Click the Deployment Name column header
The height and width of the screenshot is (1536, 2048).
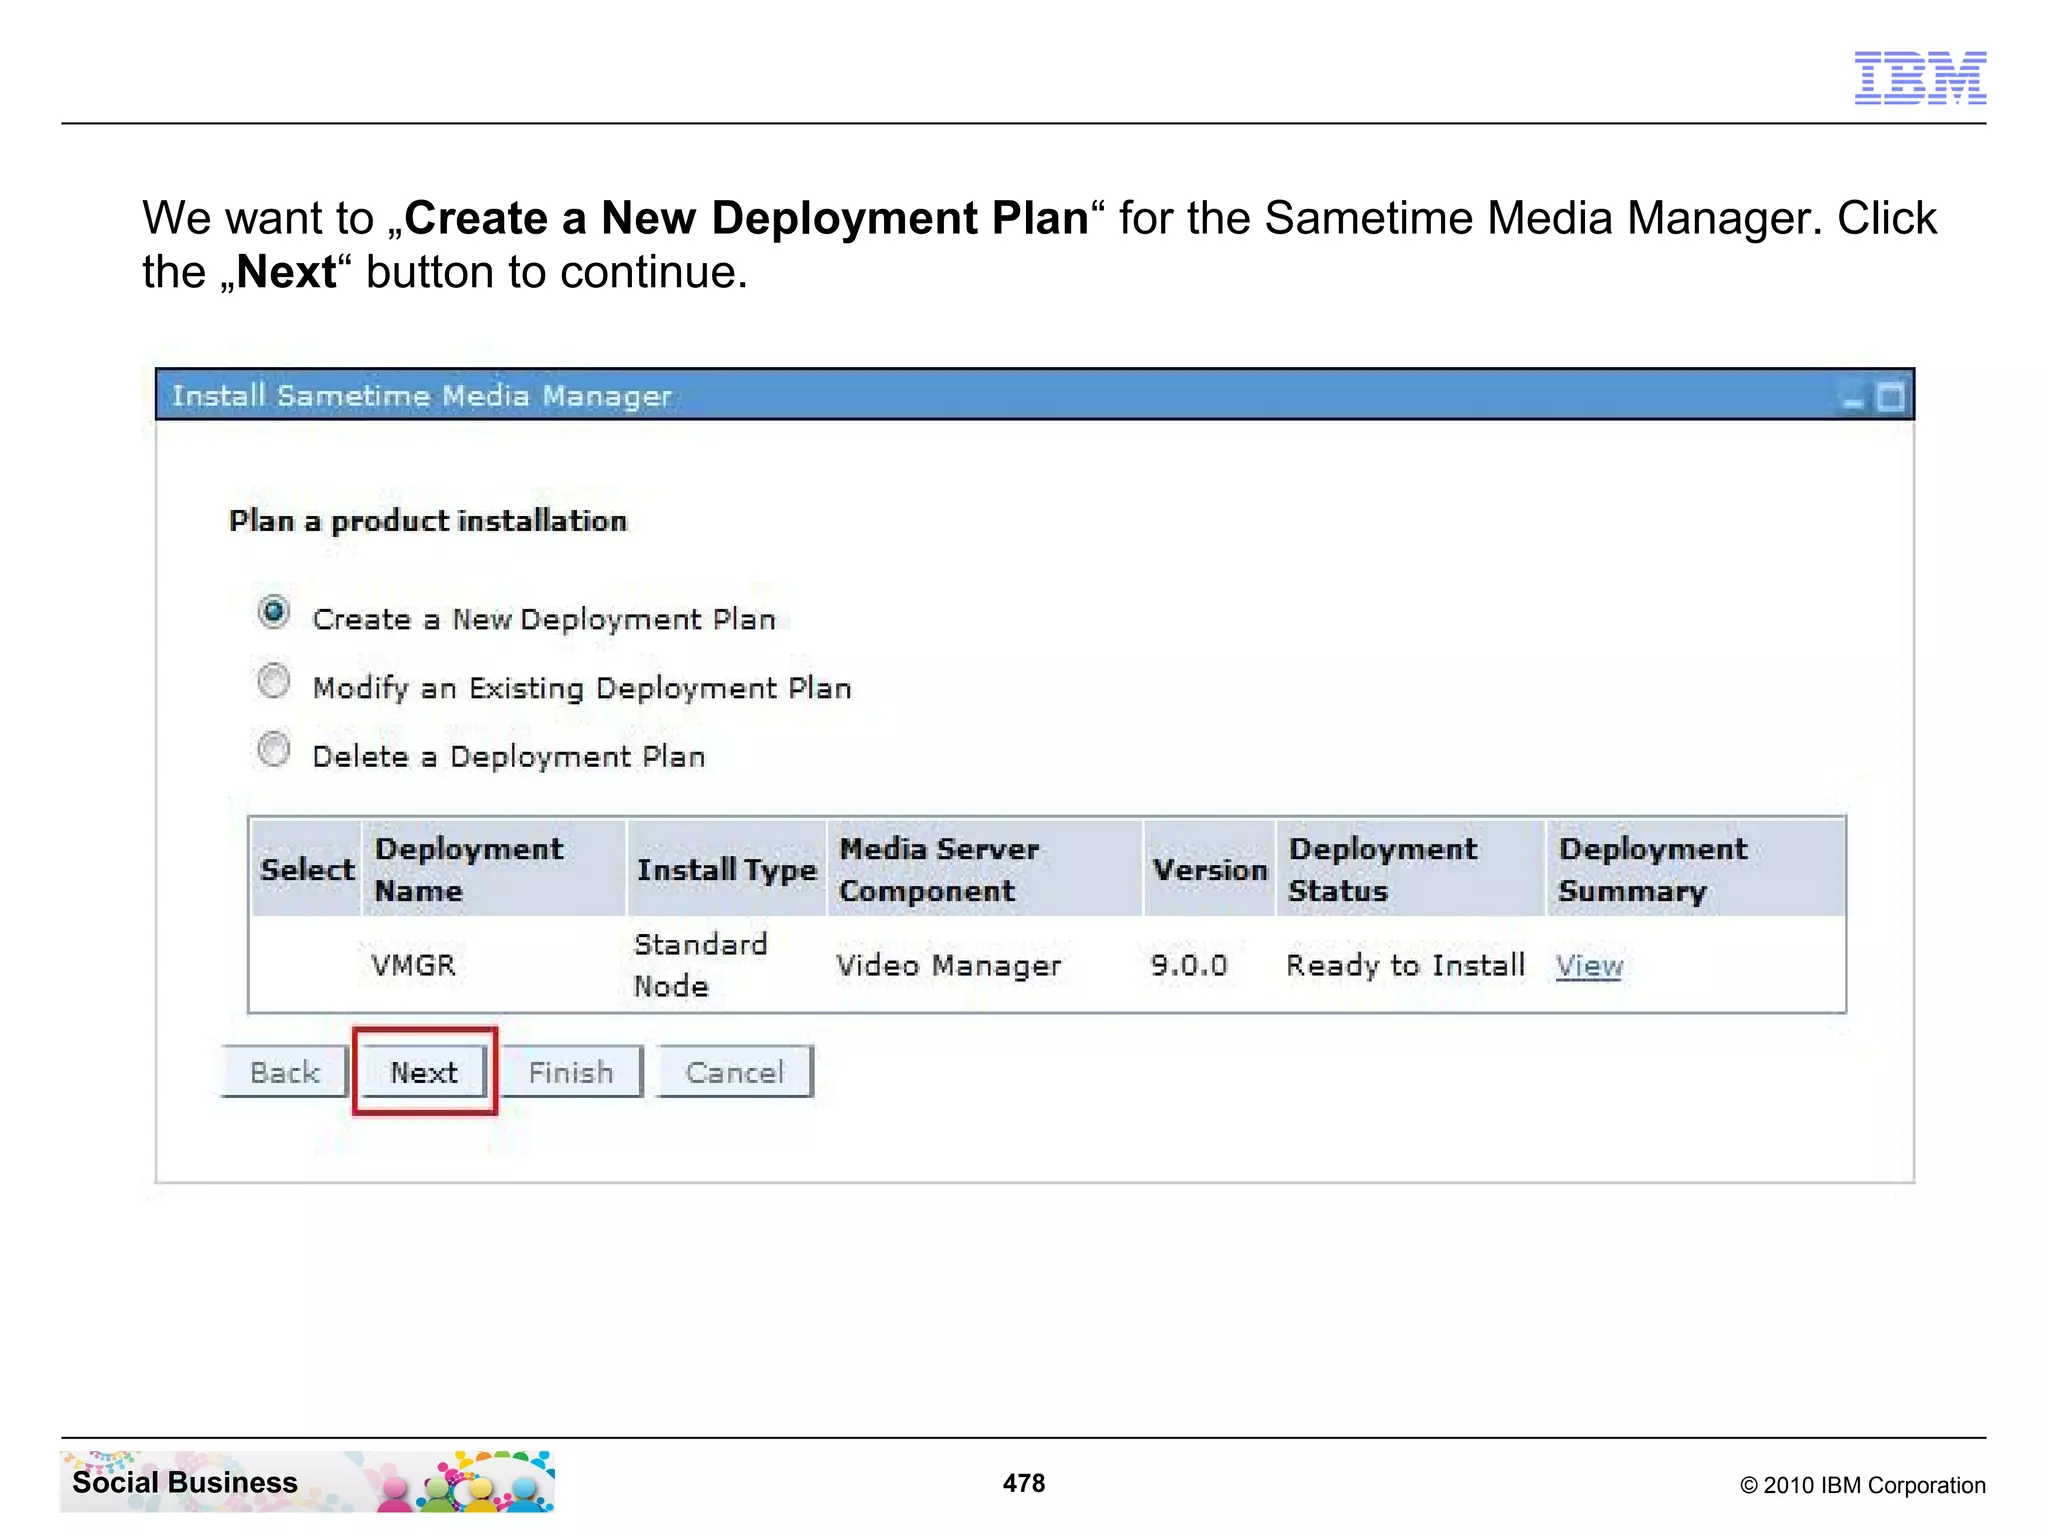click(x=494, y=869)
